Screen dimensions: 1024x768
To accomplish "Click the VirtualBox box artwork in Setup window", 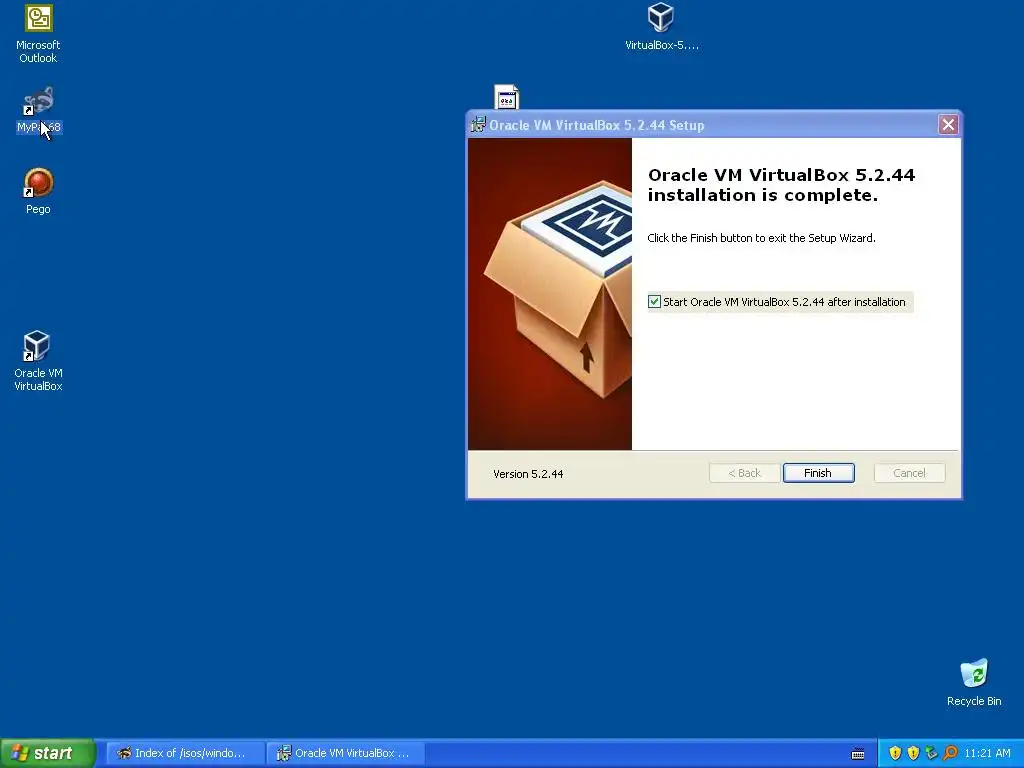I will 550,294.
